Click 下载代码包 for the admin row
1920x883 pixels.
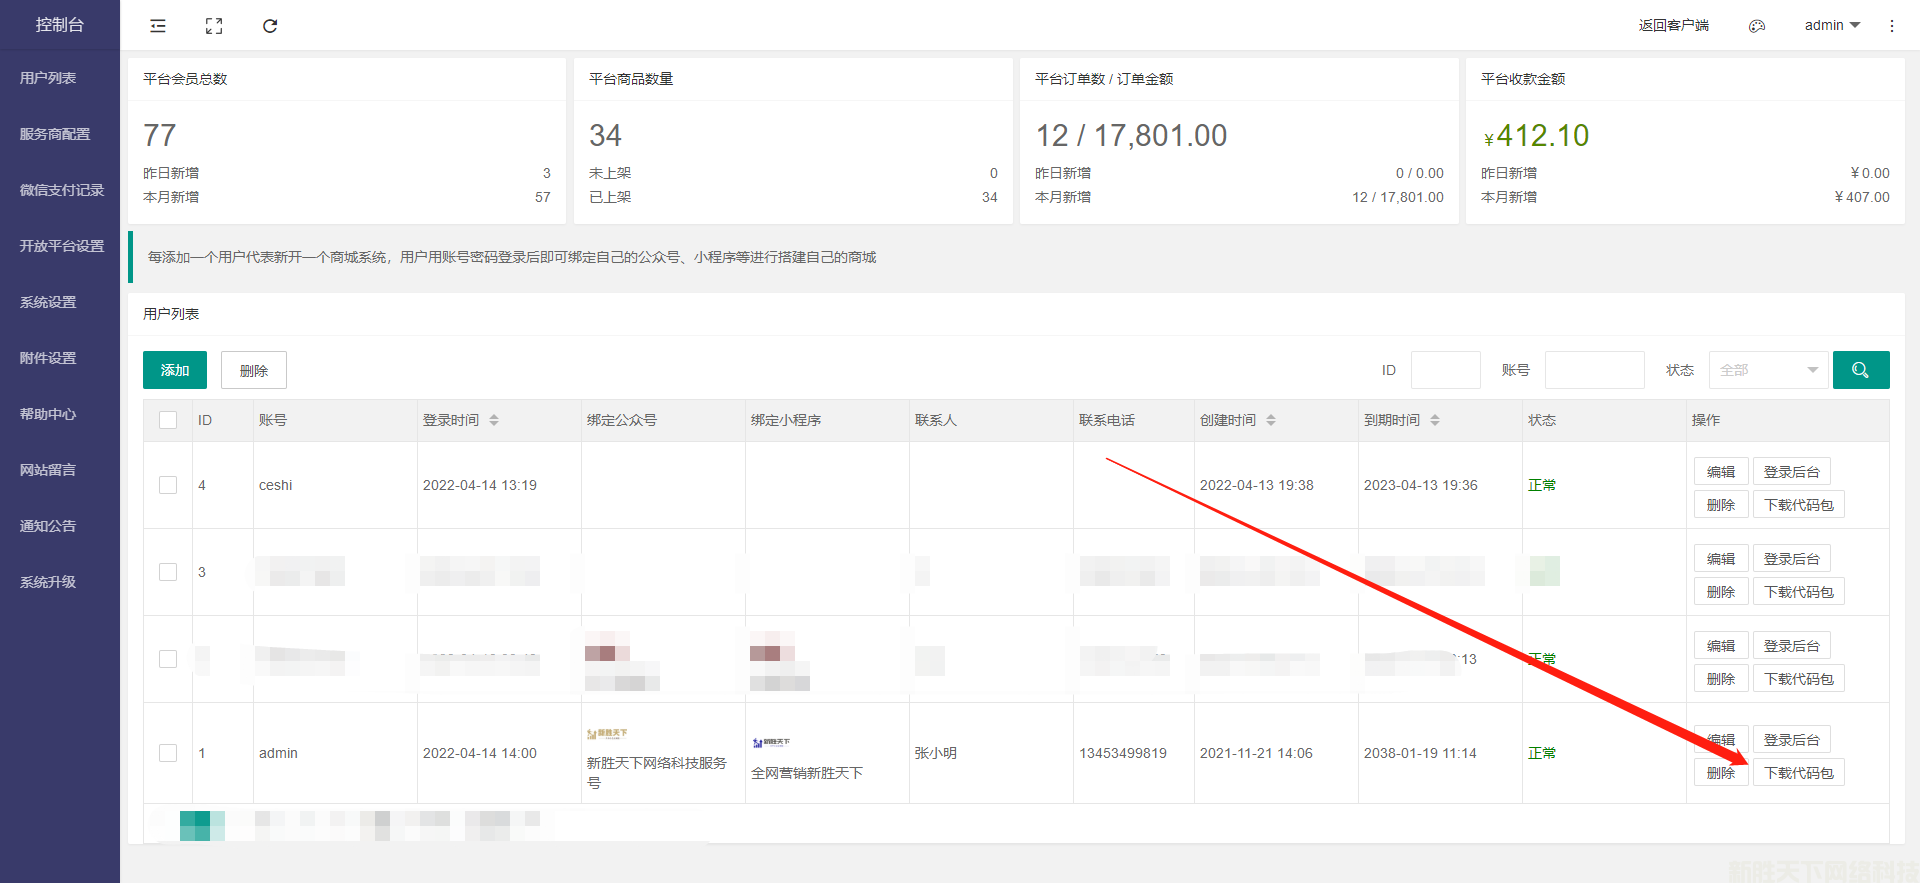click(1798, 773)
